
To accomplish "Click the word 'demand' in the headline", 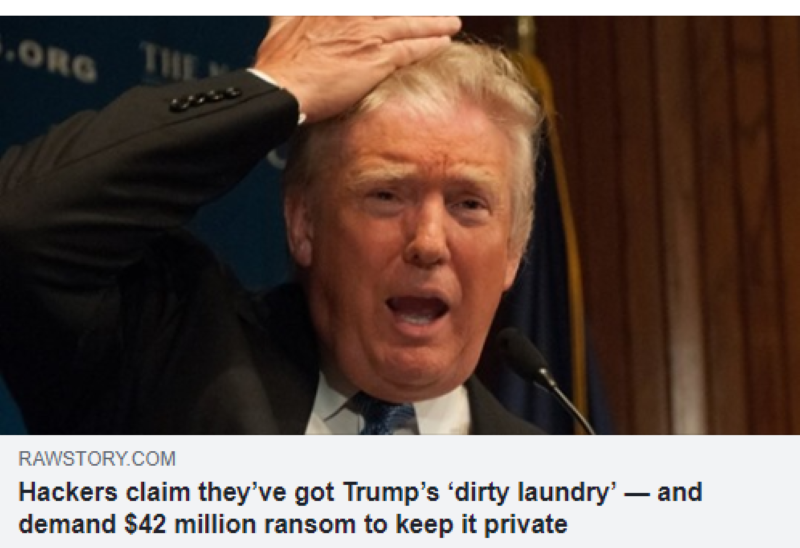I will click(x=67, y=525).
